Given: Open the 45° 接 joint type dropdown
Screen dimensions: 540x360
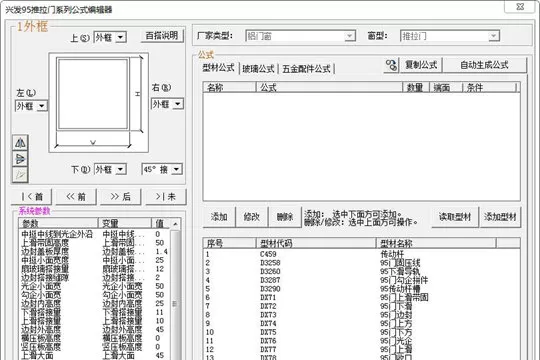Looking at the screenshot, I should coord(176,169).
